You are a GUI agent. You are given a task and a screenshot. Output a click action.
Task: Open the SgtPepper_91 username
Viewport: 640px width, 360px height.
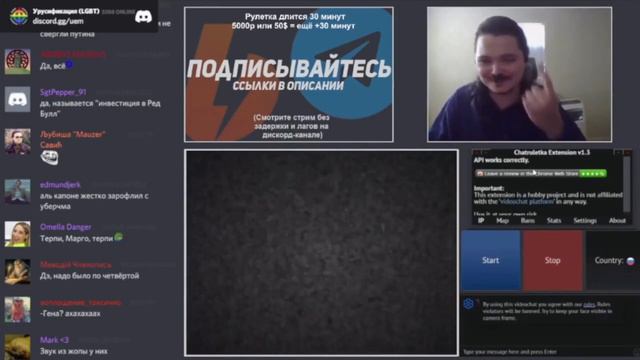[63, 92]
